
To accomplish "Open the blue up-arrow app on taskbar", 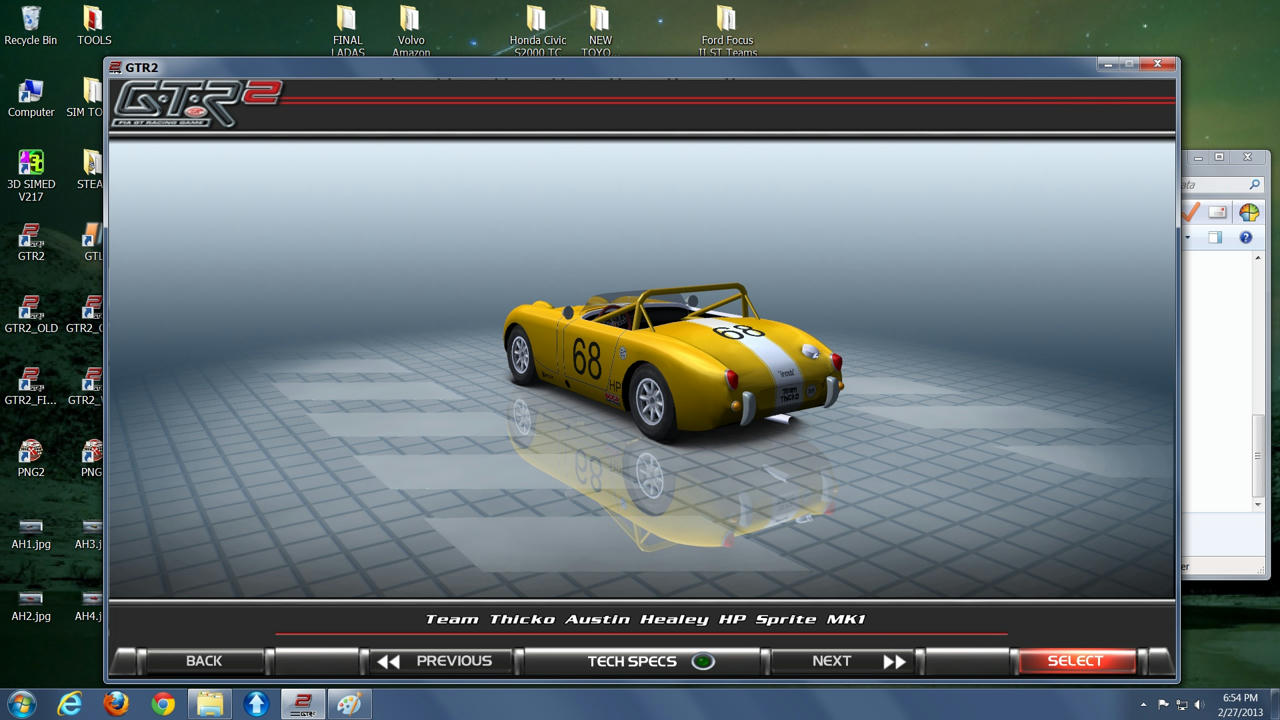I will (256, 704).
